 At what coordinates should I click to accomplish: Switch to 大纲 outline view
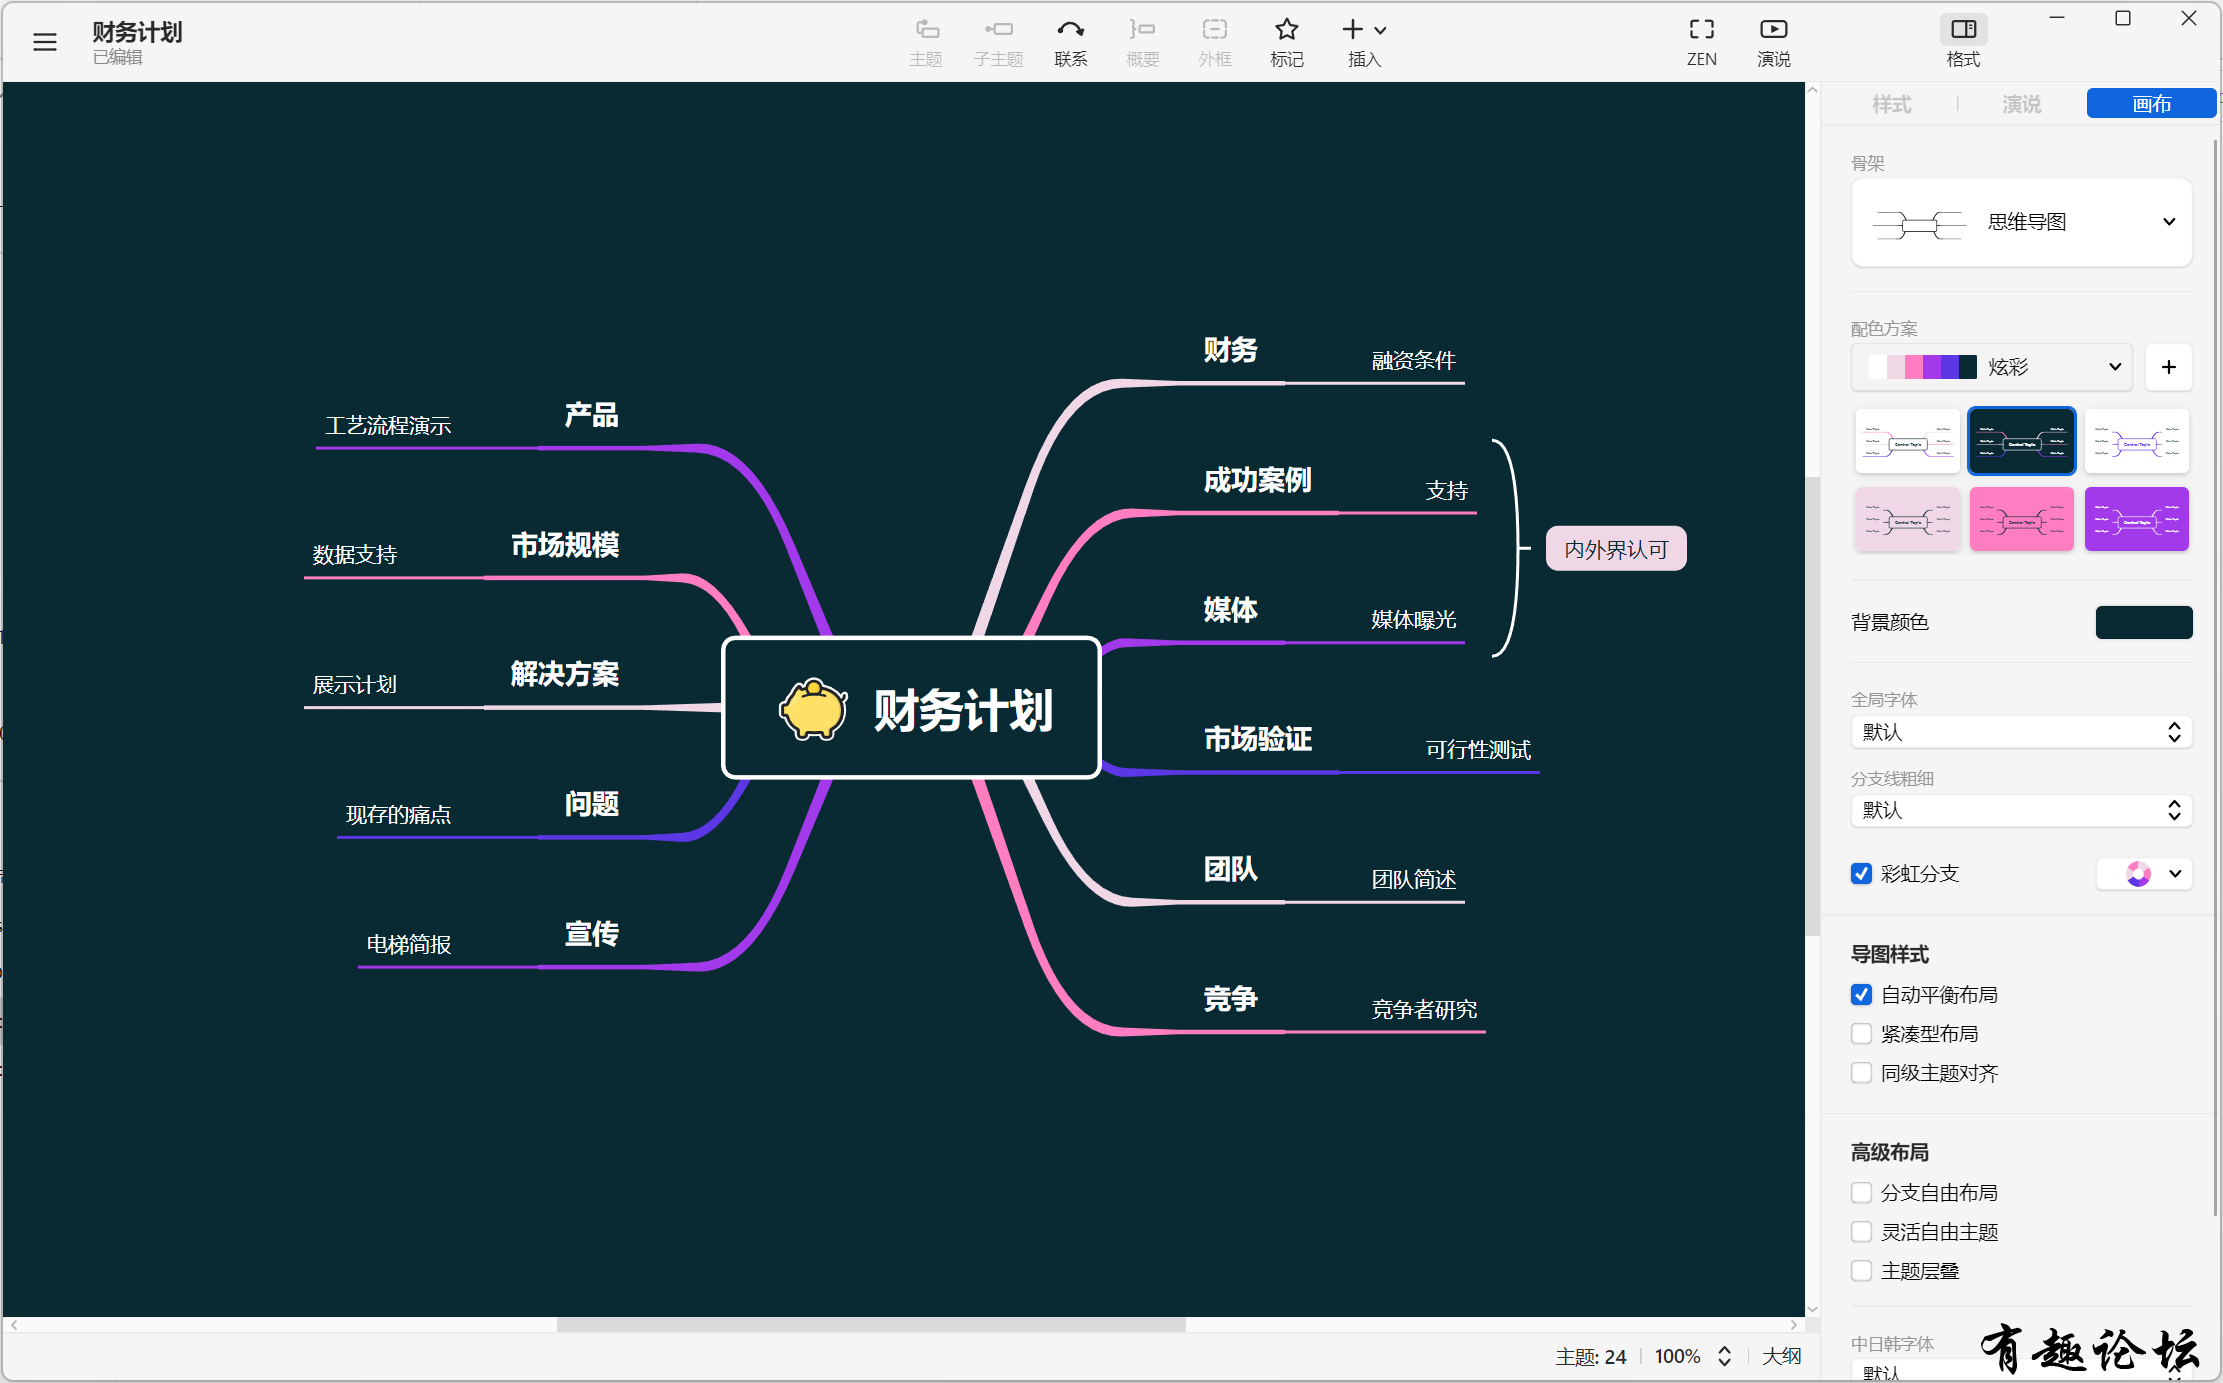(x=1781, y=1357)
